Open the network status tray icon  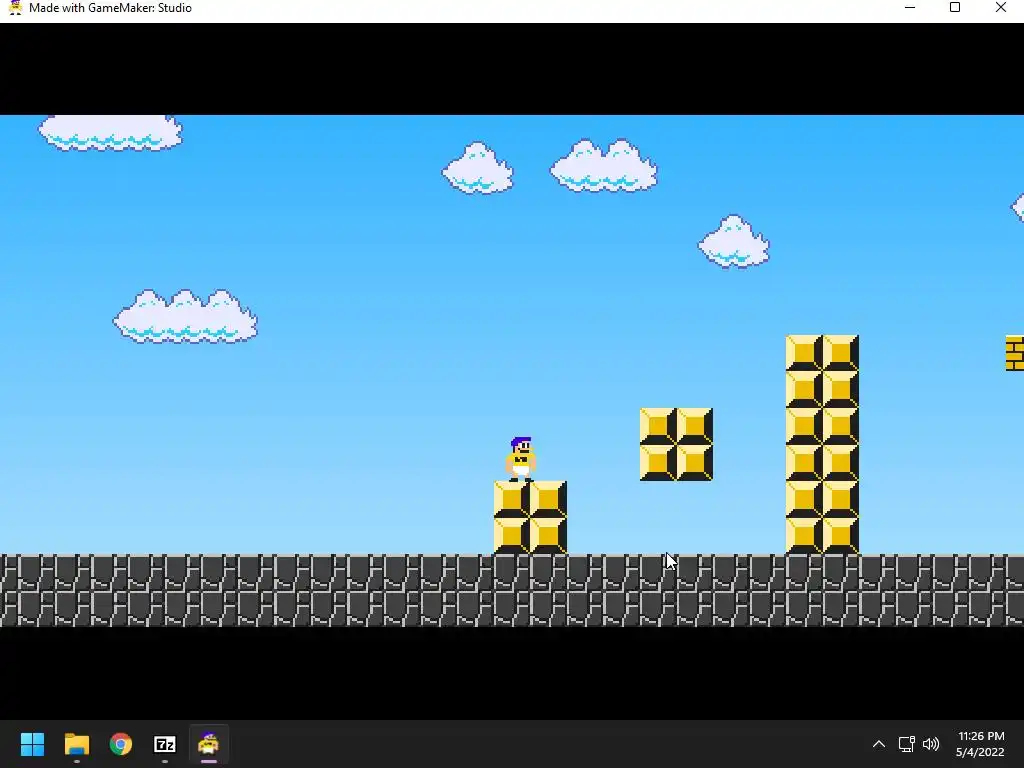pos(906,744)
